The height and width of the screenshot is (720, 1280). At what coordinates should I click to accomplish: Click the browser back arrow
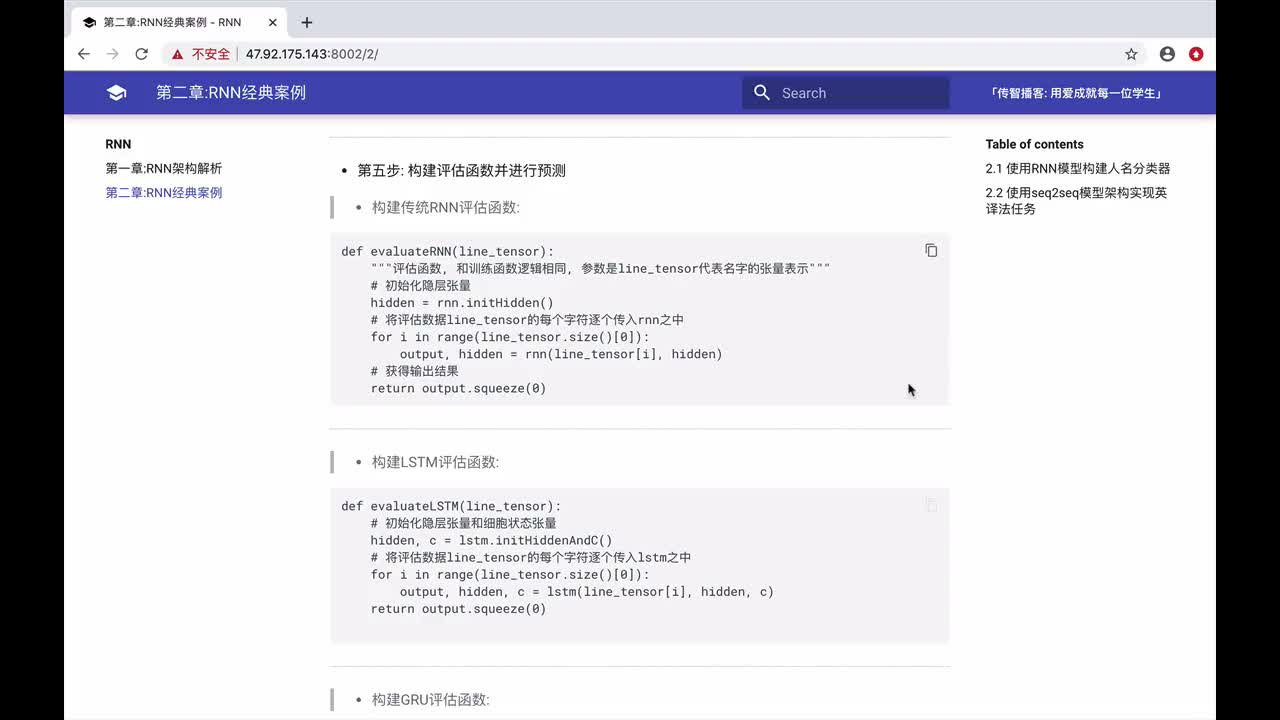(x=84, y=54)
